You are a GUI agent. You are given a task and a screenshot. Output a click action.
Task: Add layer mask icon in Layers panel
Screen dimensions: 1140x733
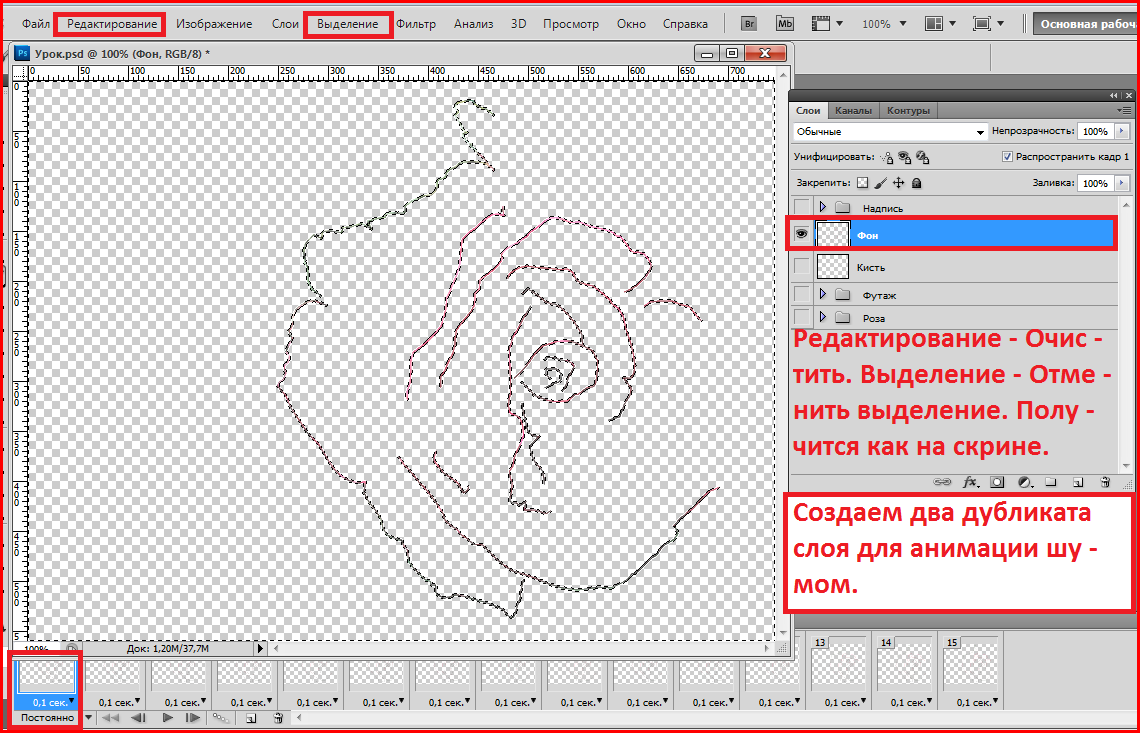pos(998,482)
